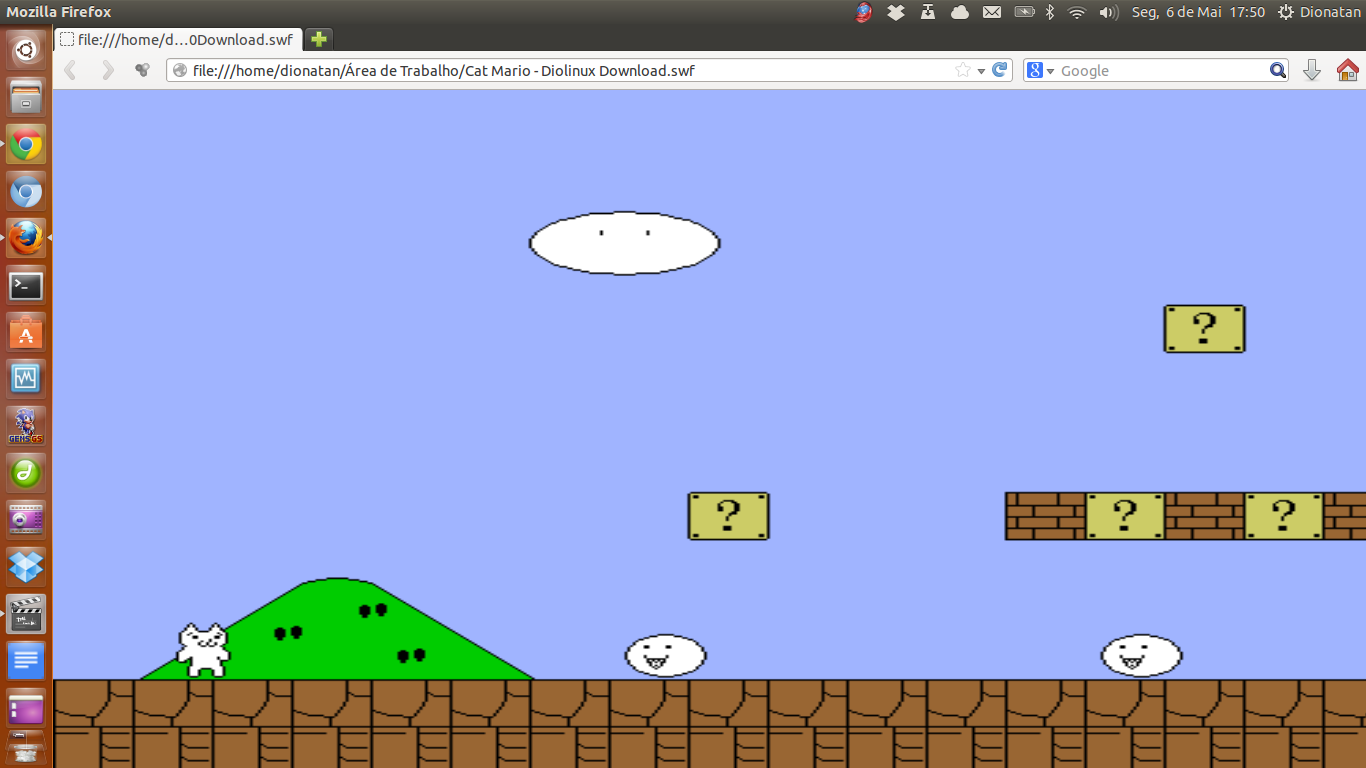Launch the Gens/GS emulator icon
This screenshot has width=1366, height=768.
pyautogui.click(x=26, y=426)
